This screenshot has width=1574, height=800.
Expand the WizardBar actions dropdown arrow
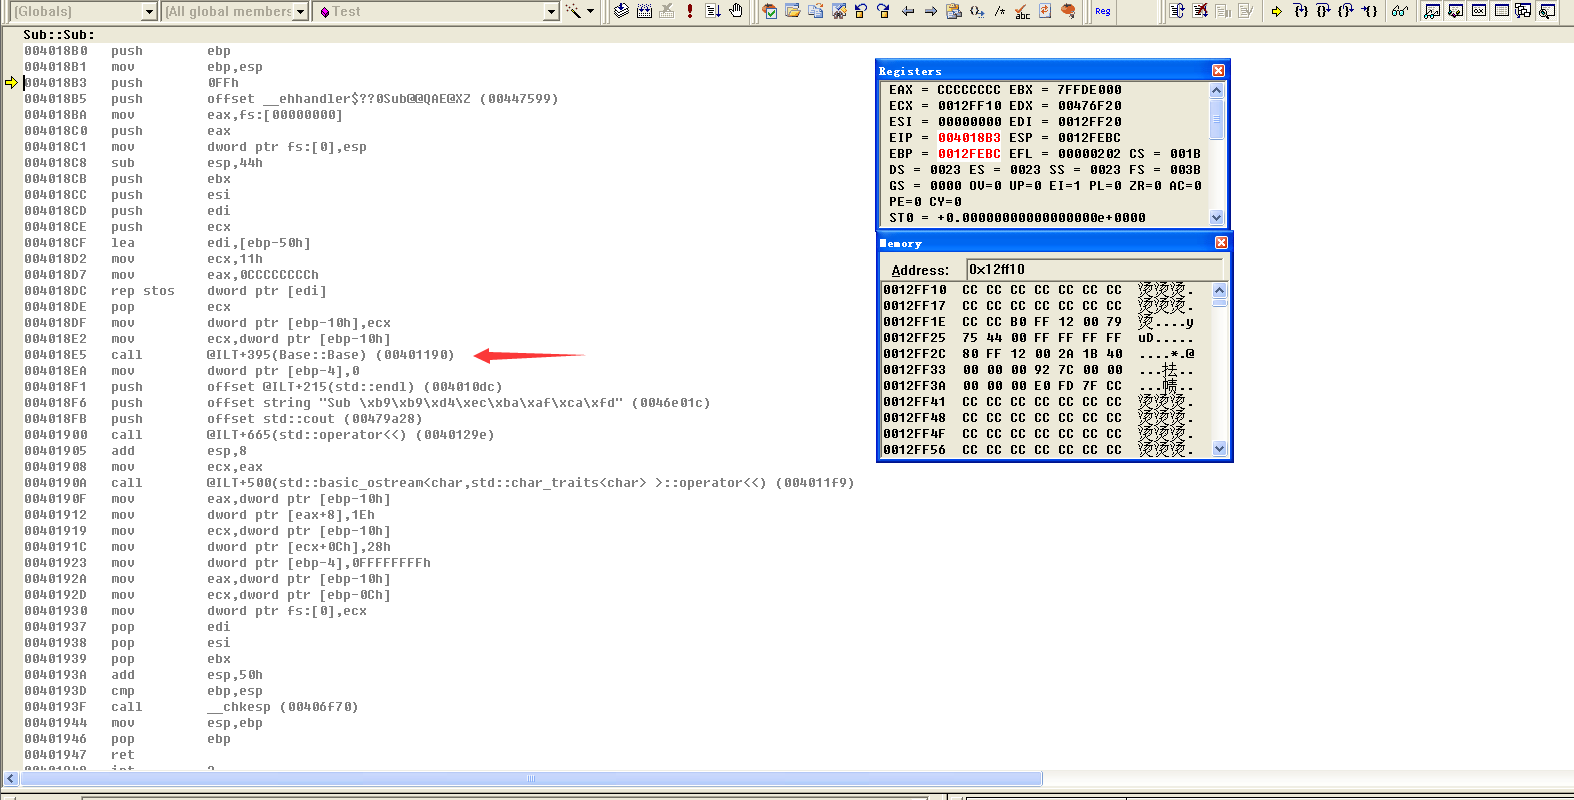pyautogui.click(x=590, y=11)
